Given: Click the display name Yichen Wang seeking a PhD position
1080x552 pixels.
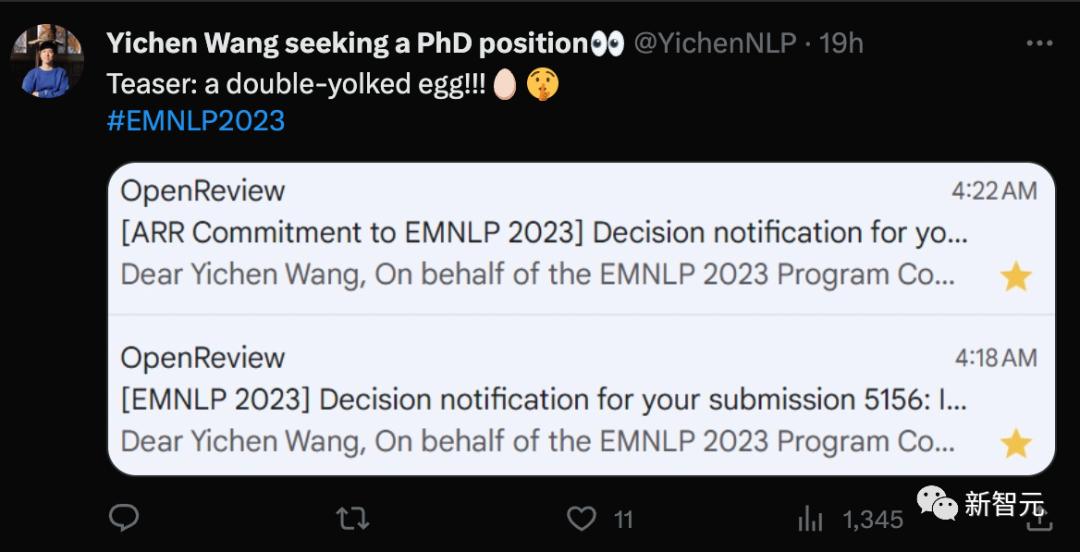Looking at the screenshot, I should tap(347, 44).
